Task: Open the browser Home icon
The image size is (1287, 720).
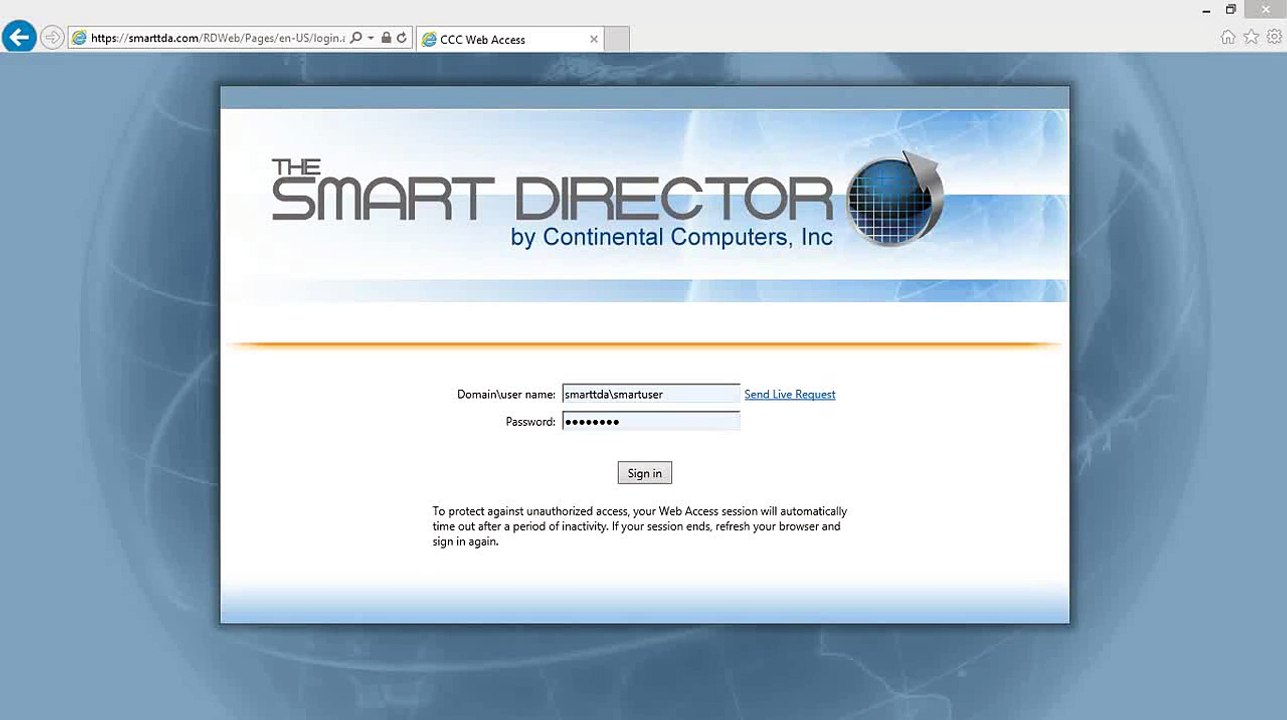Action: coord(1228,37)
